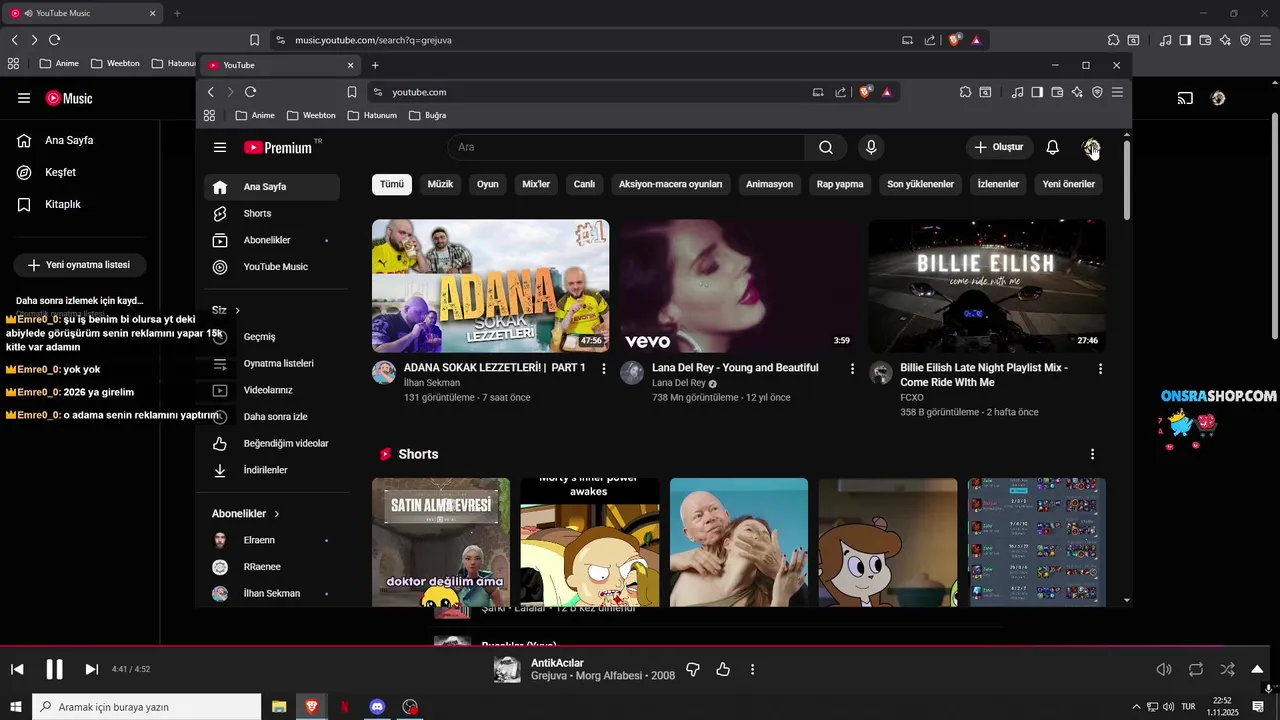
Task: Open Abonelikler in YouTube sidebar
Action: coord(267,240)
